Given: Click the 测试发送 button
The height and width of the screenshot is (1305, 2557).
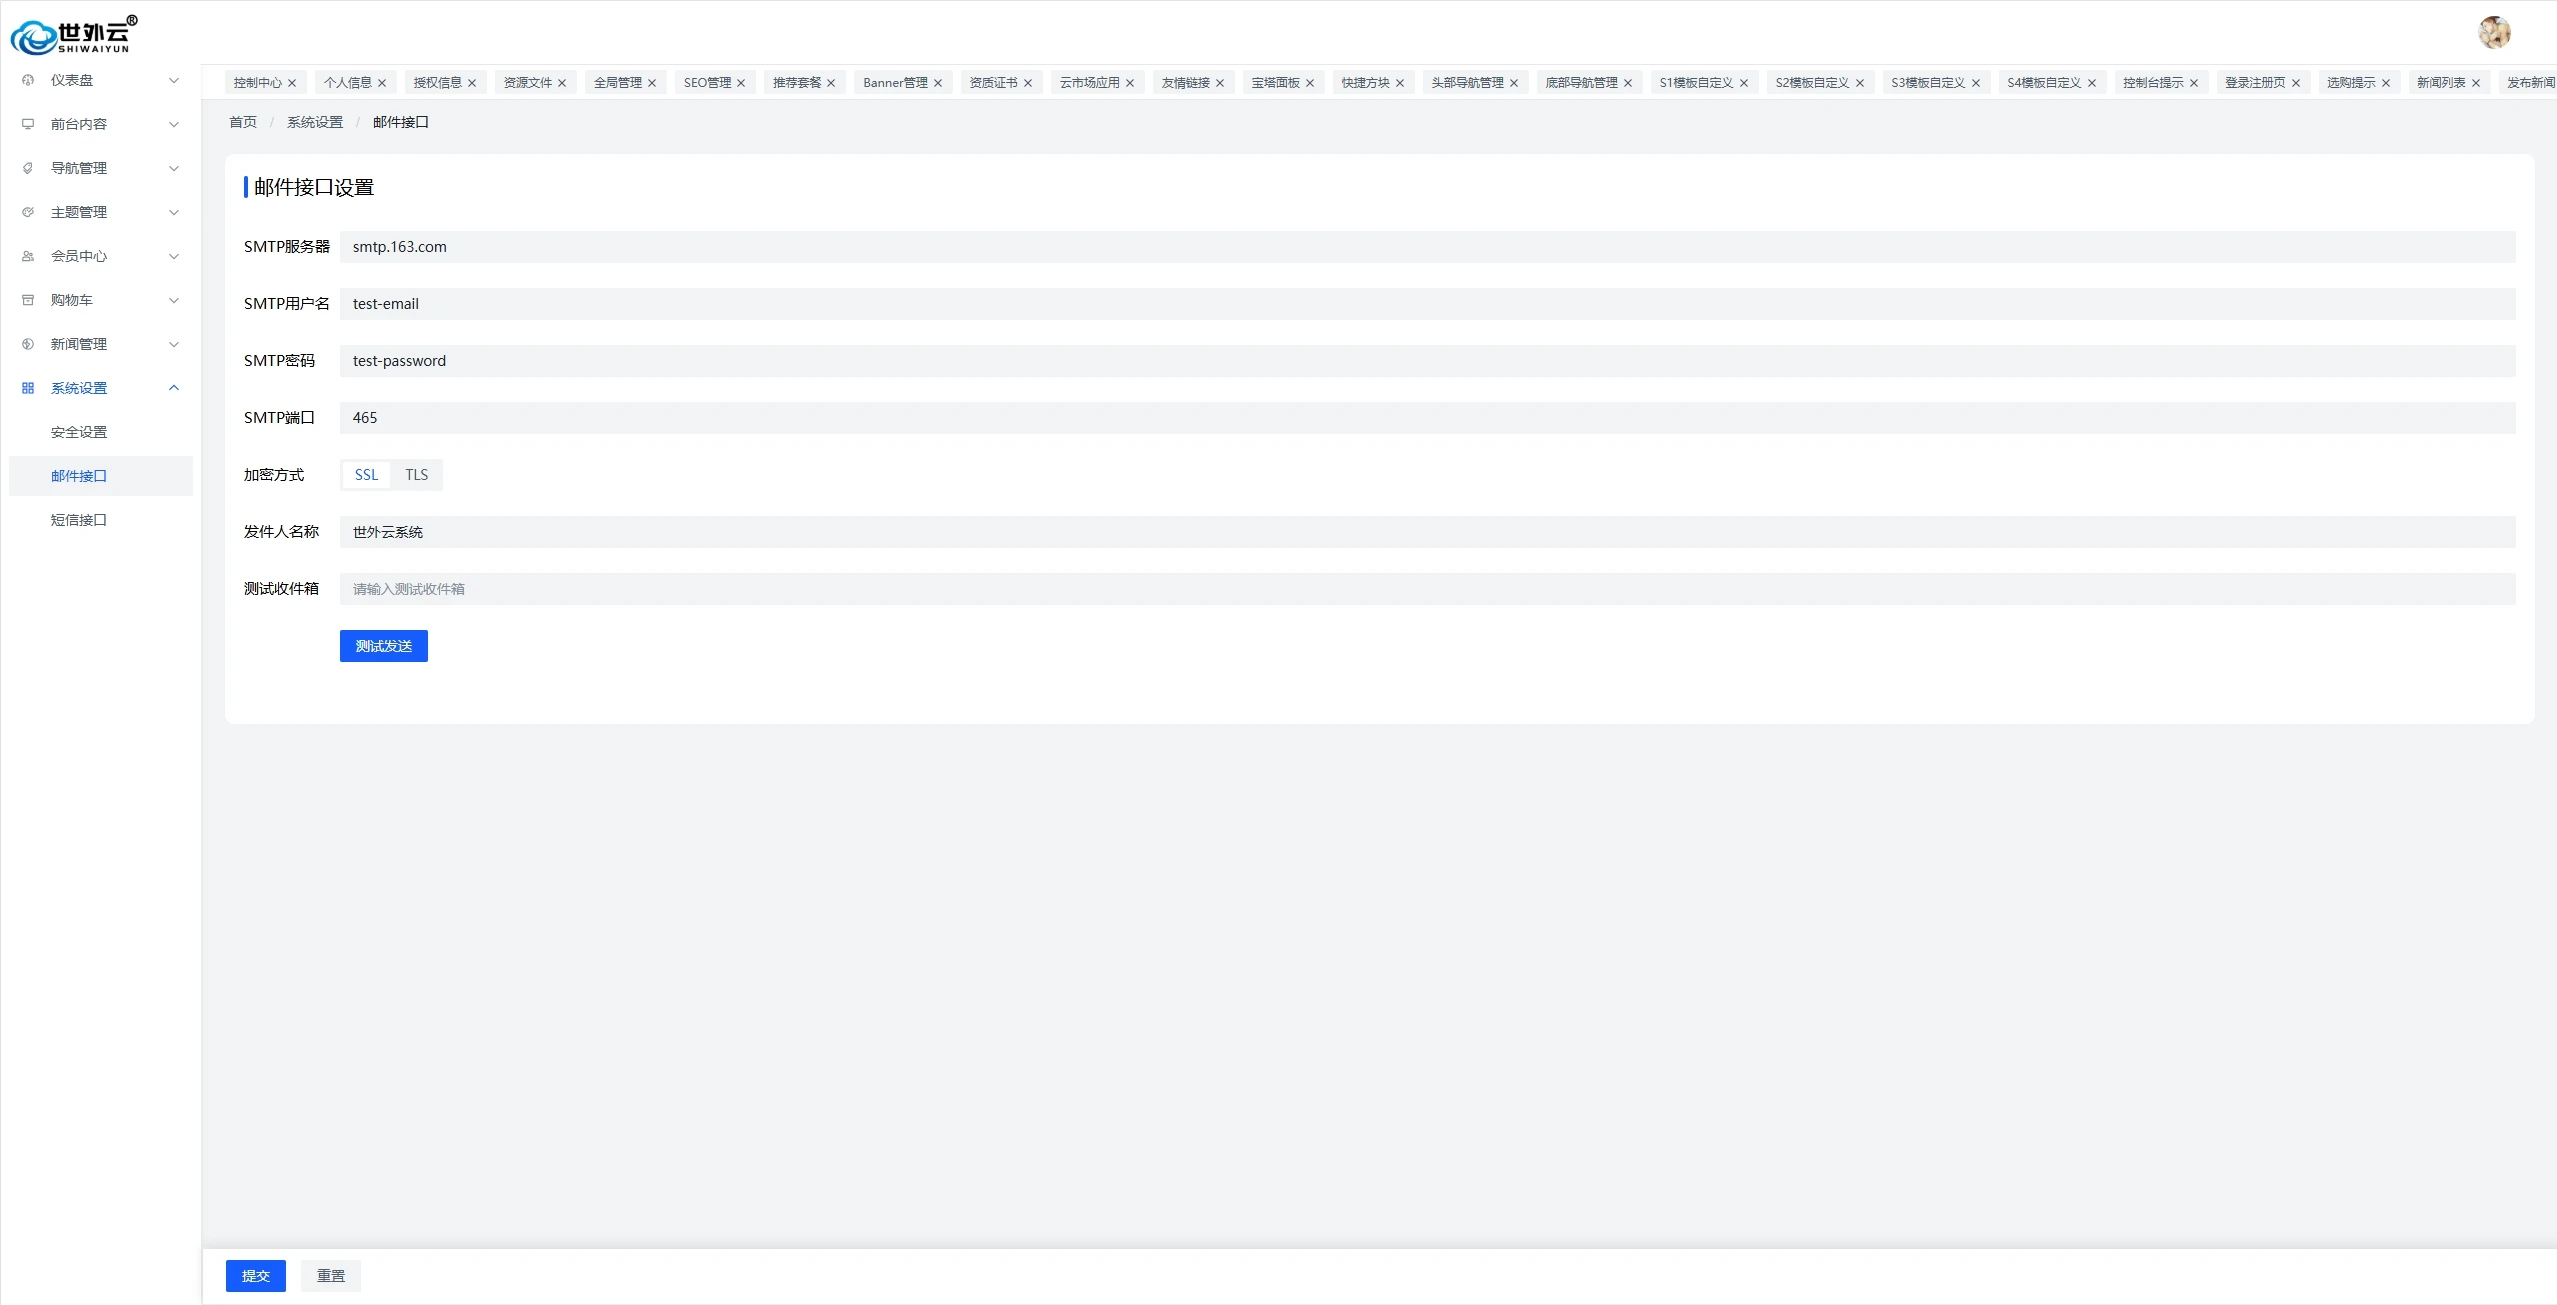Looking at the screenshot, I should 383,646.
